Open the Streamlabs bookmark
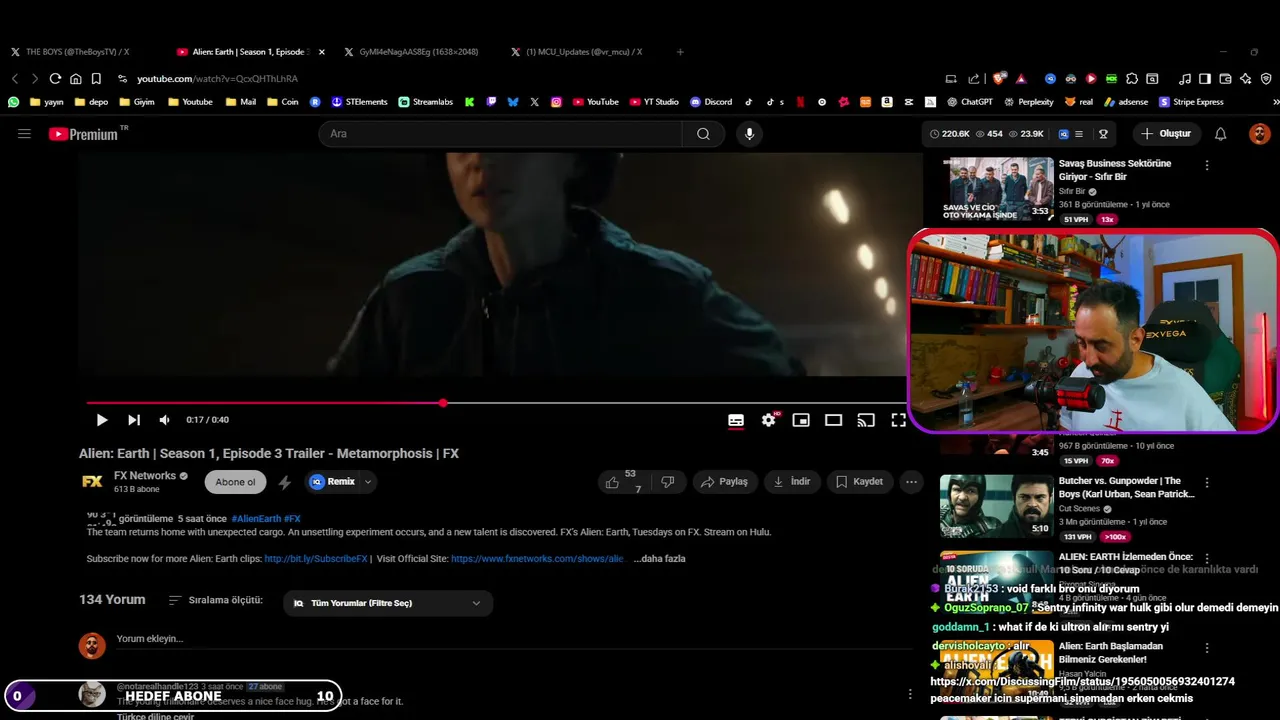 426,102
